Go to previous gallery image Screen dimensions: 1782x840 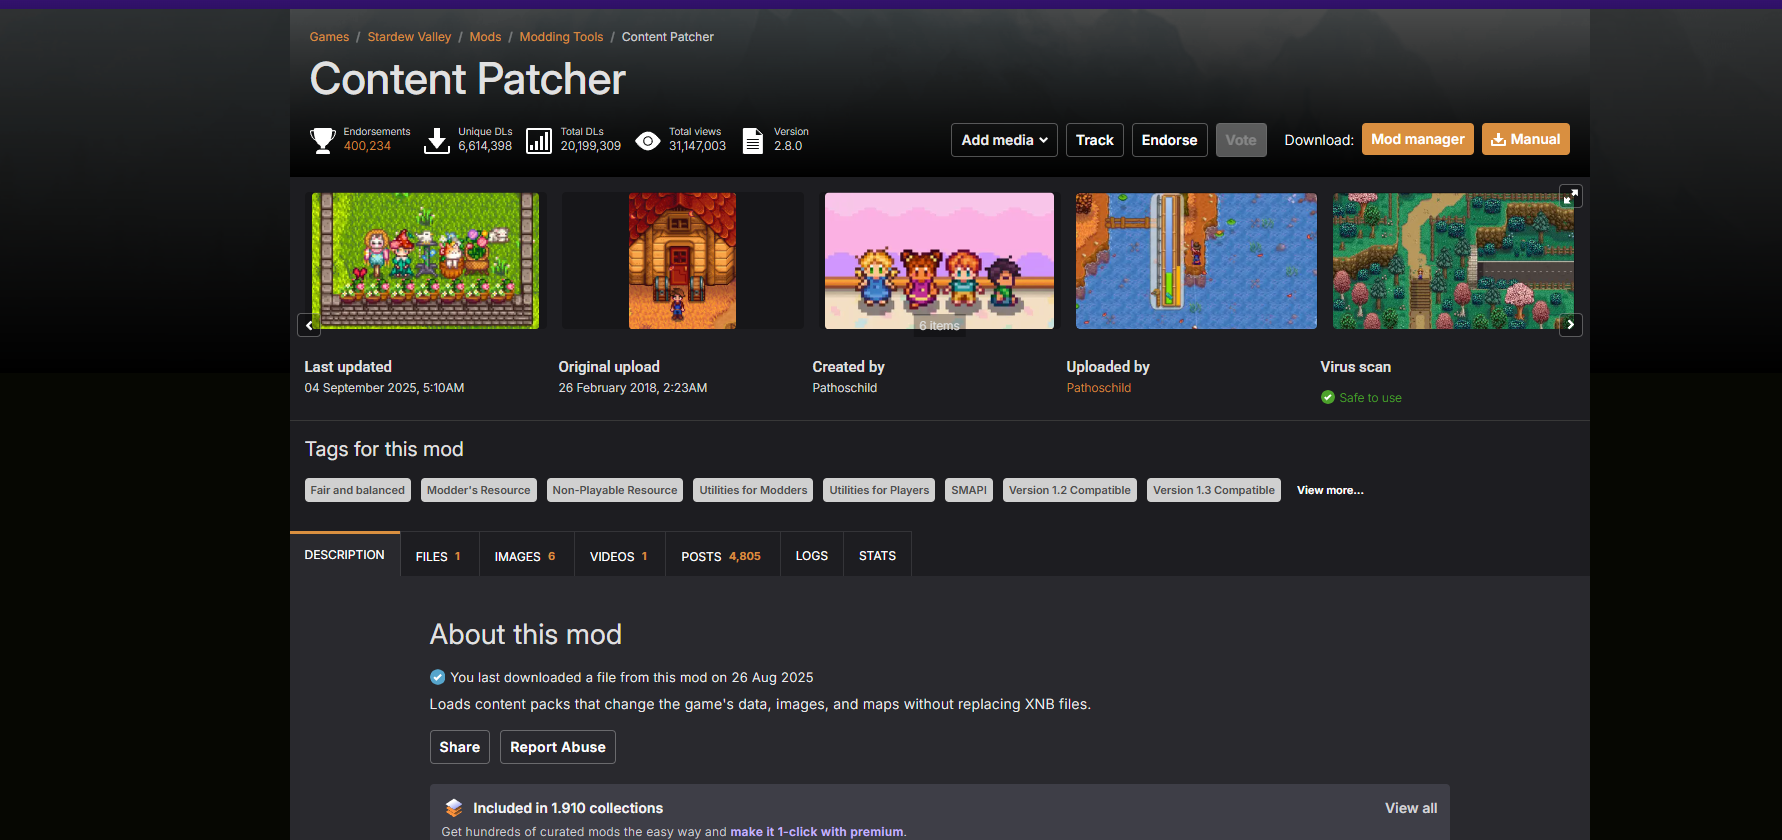click(309, 325)
